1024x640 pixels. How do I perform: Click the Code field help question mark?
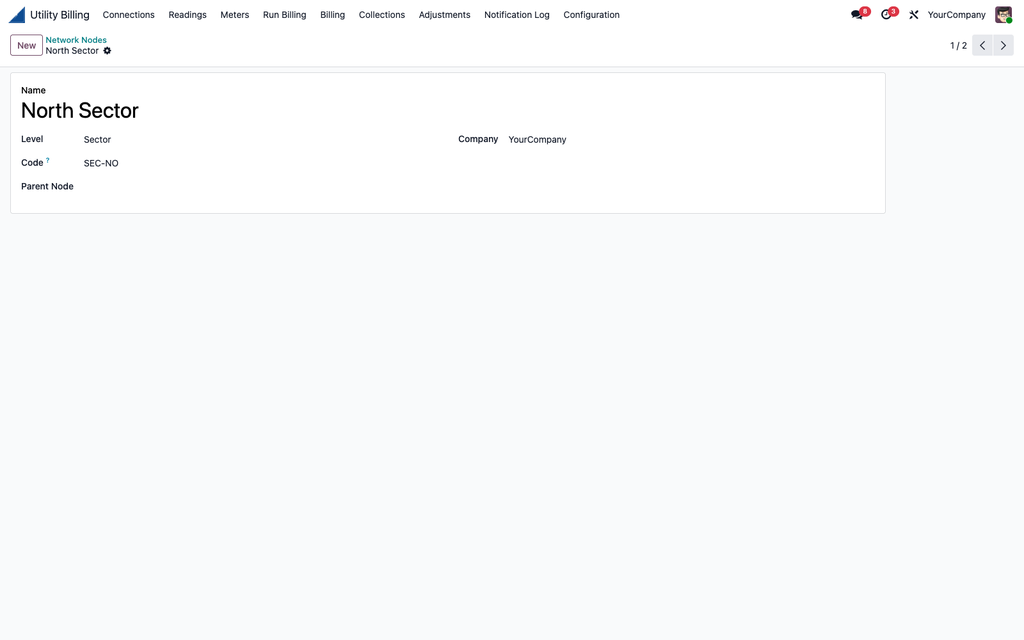point(48,160)
